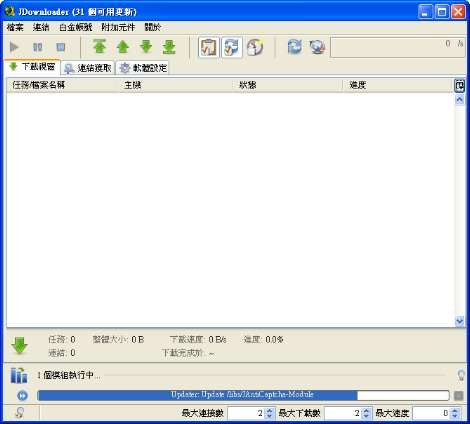Screen dimensions: 470x424
Task: Toggle clipboard monitoring icon
Action: pyautogui.click(x=208, y=47)
